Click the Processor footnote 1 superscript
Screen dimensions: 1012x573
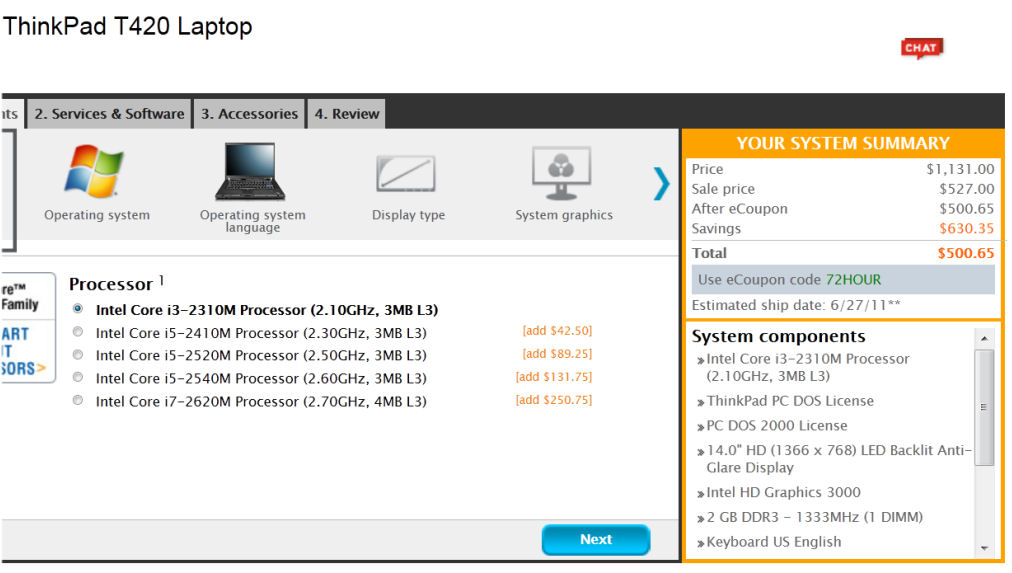(x=162, y=280)
